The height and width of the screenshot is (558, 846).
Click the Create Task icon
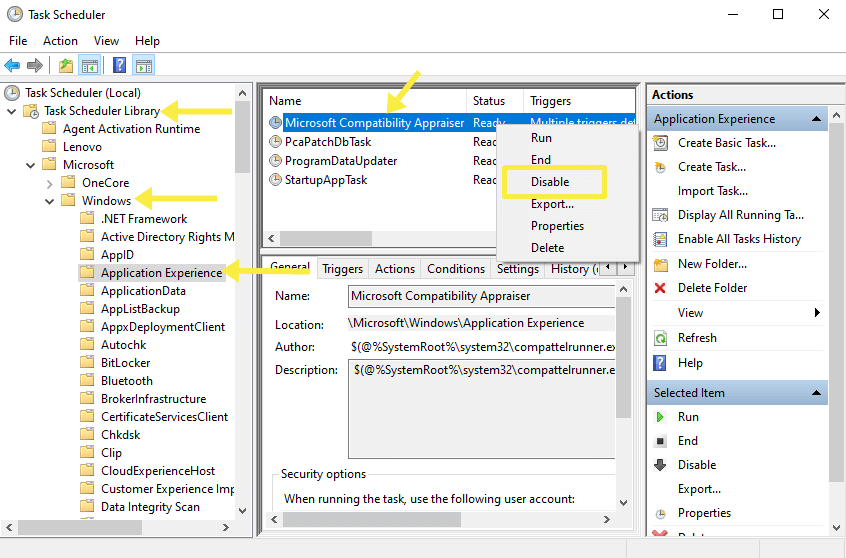tap(660, 167)
